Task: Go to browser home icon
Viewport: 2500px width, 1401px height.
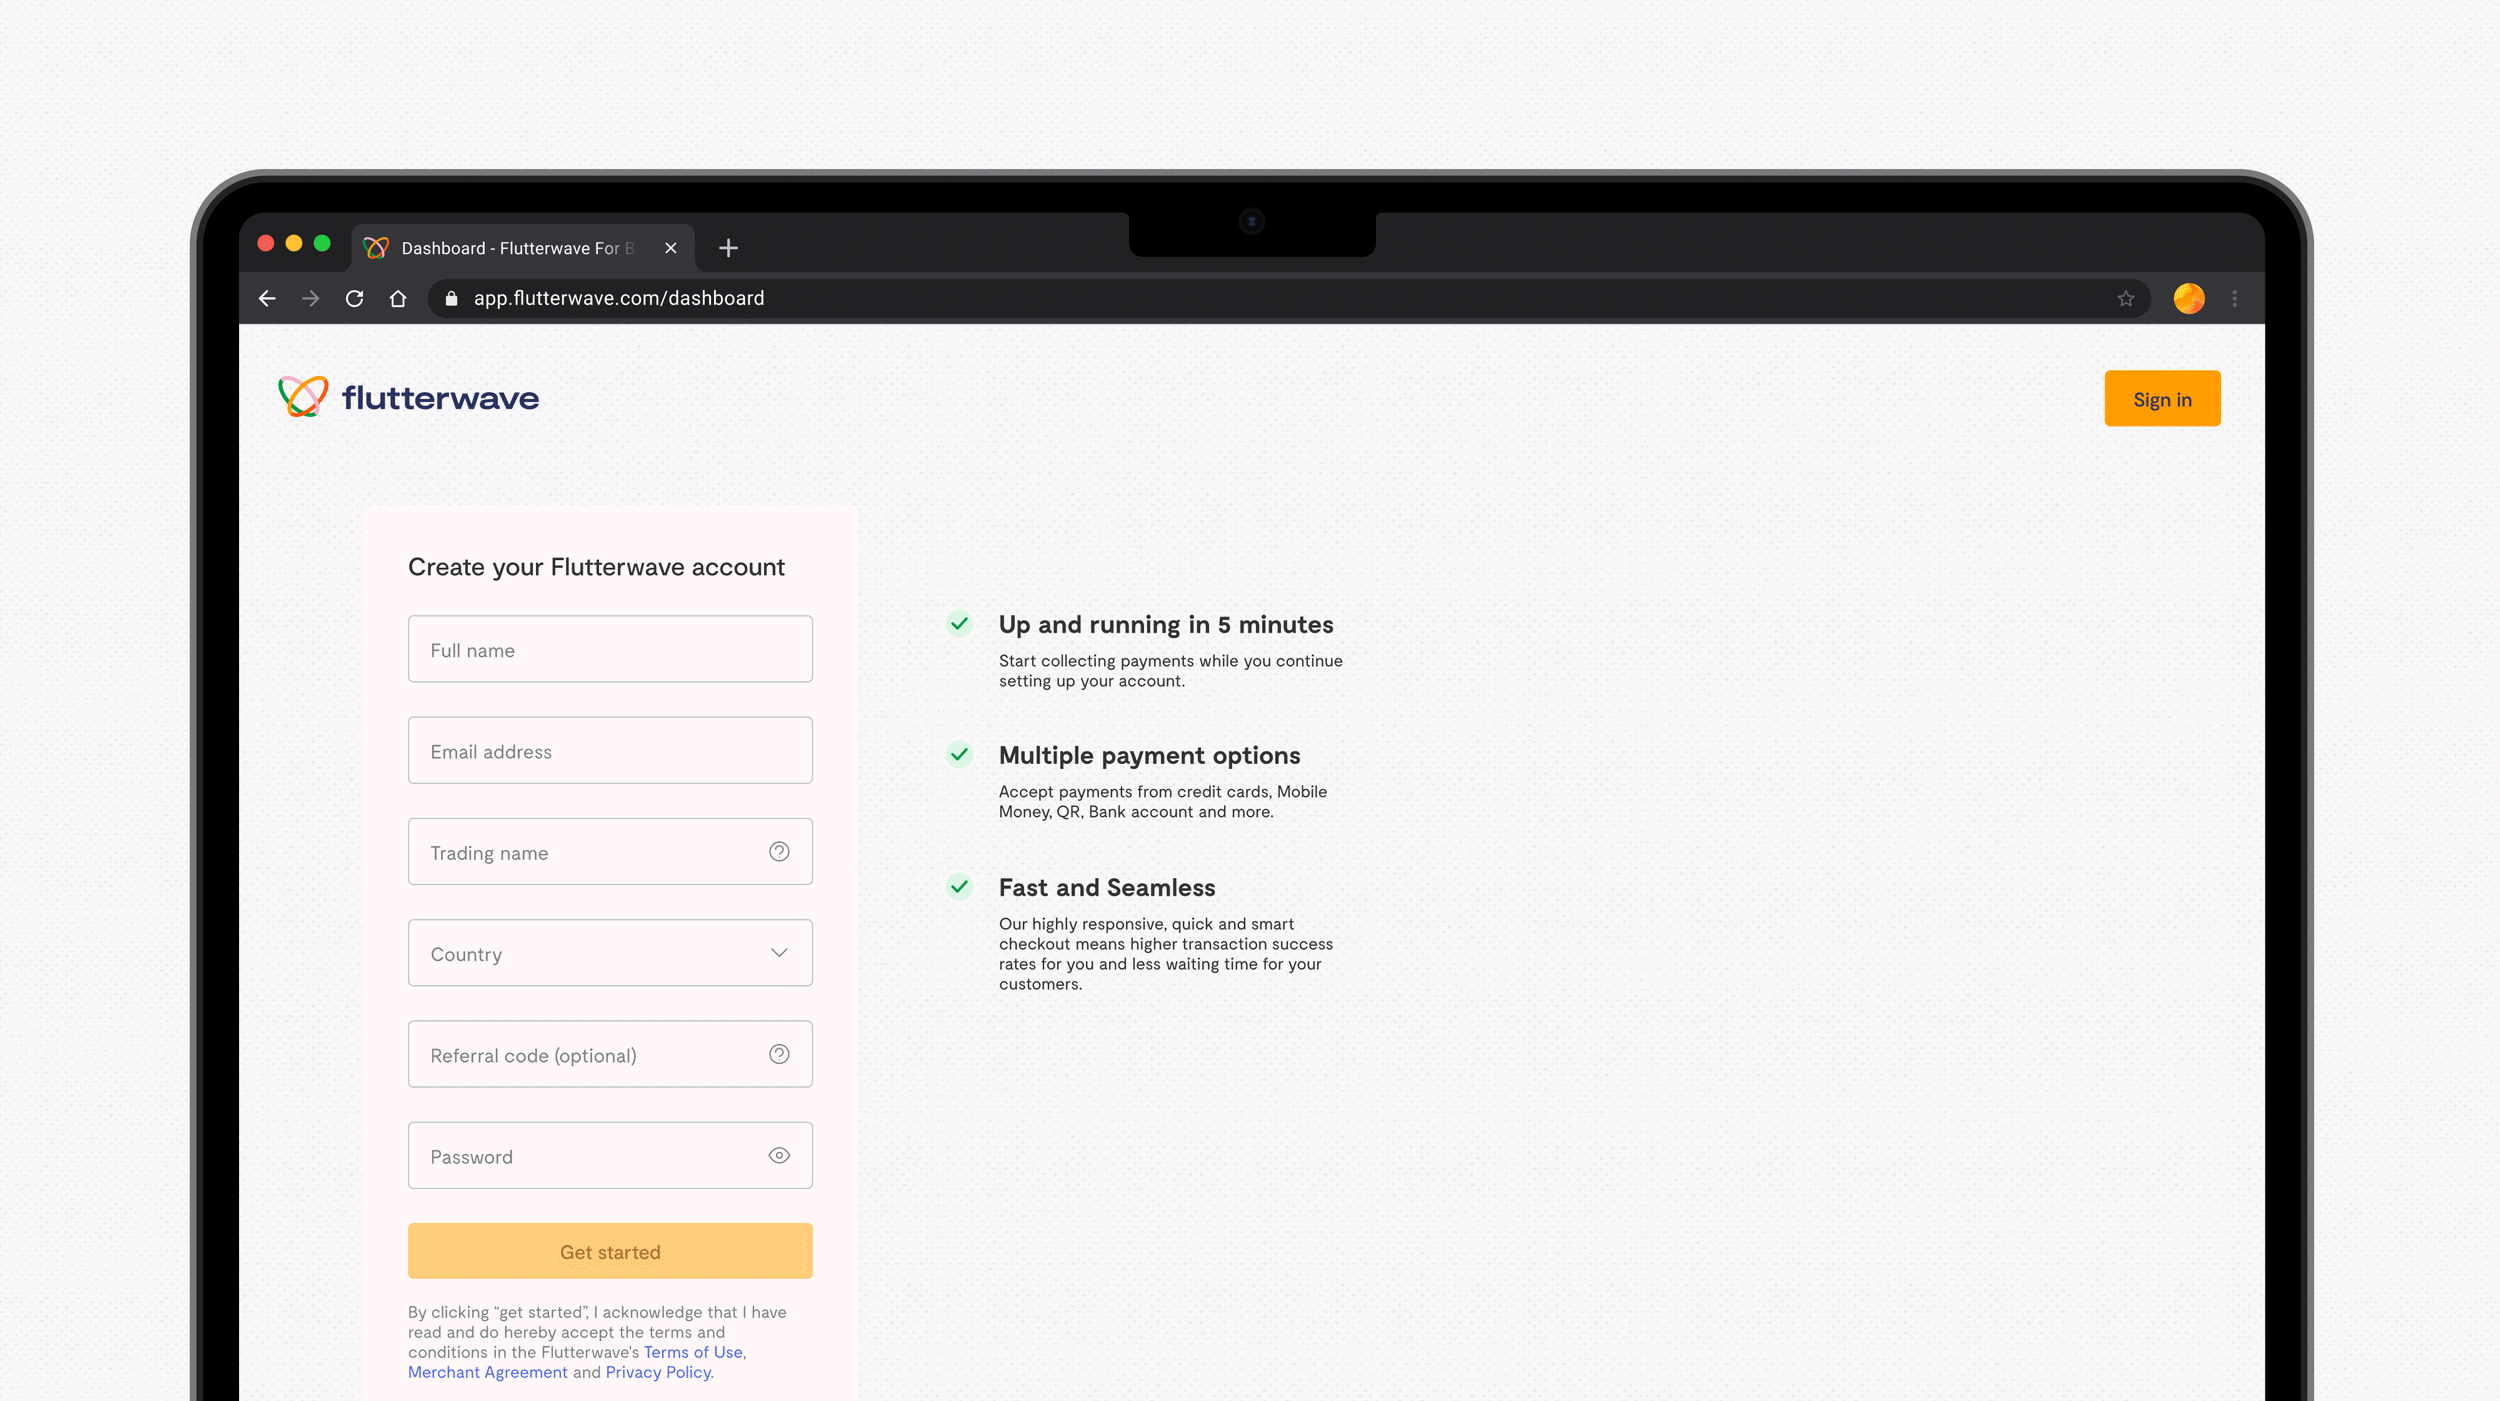Action: pyautogui.click(x=398, y=299)
